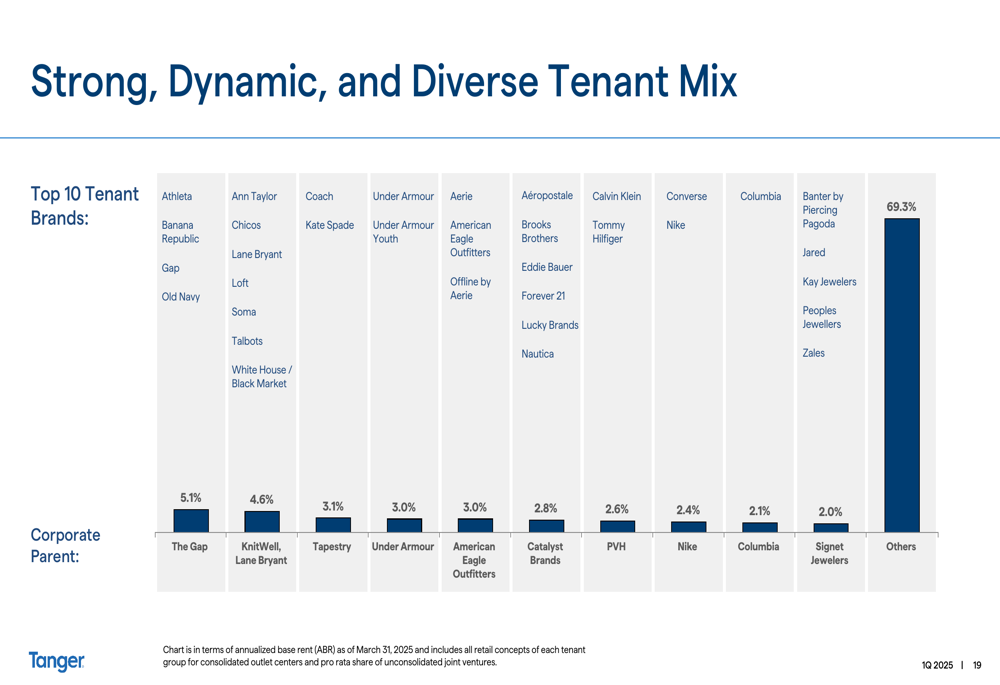
Task: Click the ABR chart footnote text
Action: pos(374,656)
